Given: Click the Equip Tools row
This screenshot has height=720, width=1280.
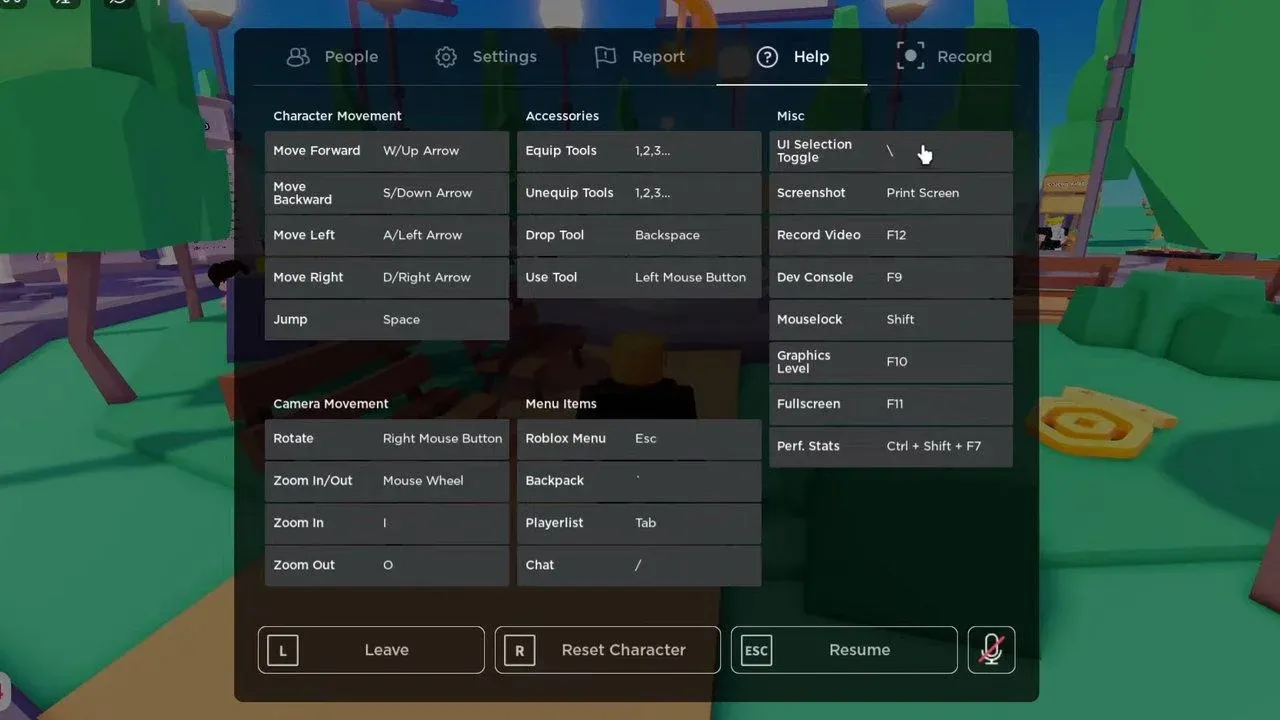Looking at the screenshot, I should (x=639, y=151).
